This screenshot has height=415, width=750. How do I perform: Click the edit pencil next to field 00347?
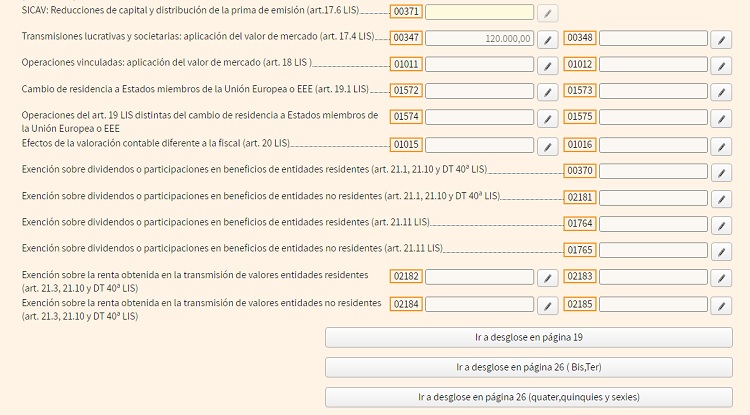[548, 40]
